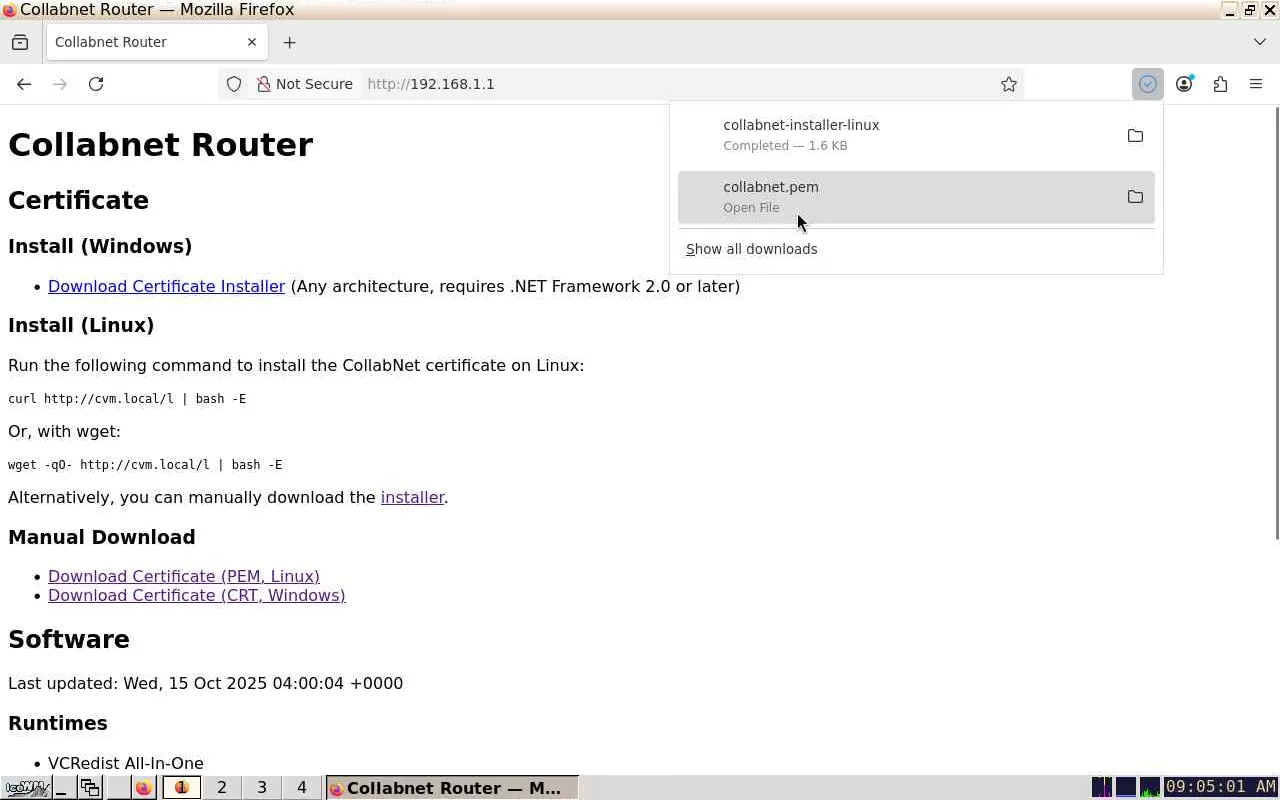This screenshot has height=800, width=1280.
Task: Open the Firefox View button
Action: tap(20, 42)
